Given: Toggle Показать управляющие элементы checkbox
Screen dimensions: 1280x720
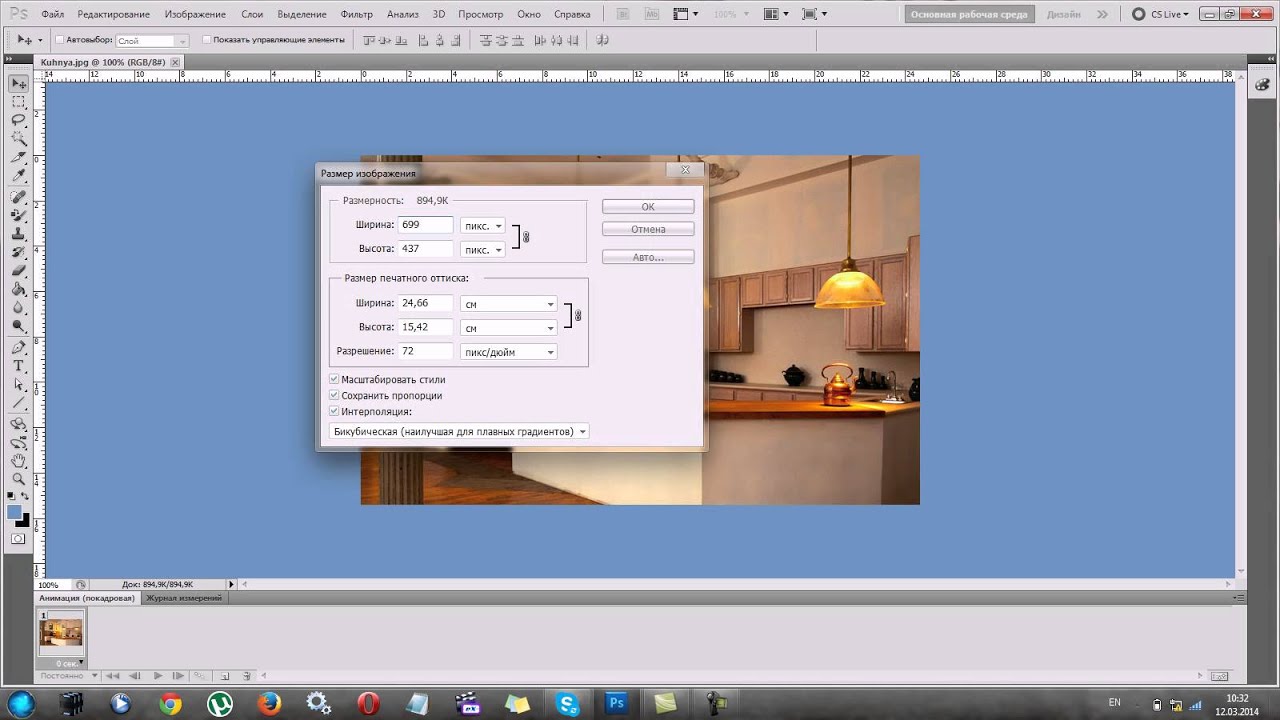Looking at the screenshot, I should pos(206,40).
